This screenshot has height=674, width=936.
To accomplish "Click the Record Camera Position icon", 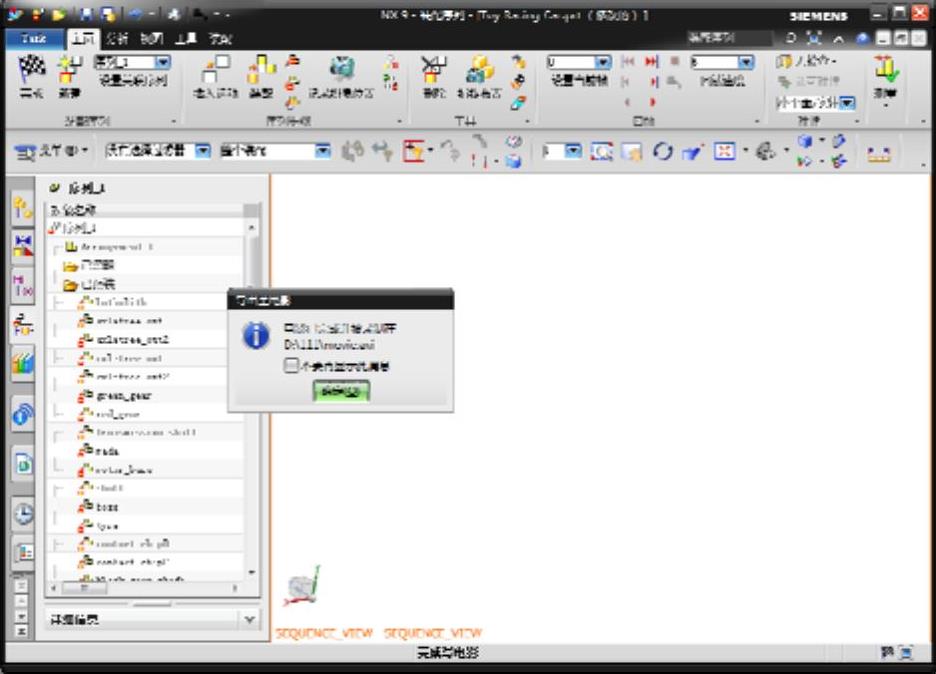I will point(344,70).
